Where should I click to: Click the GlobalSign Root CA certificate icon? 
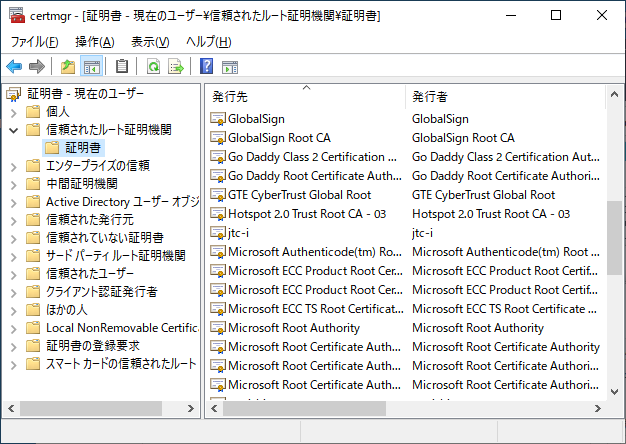point(218,138)
